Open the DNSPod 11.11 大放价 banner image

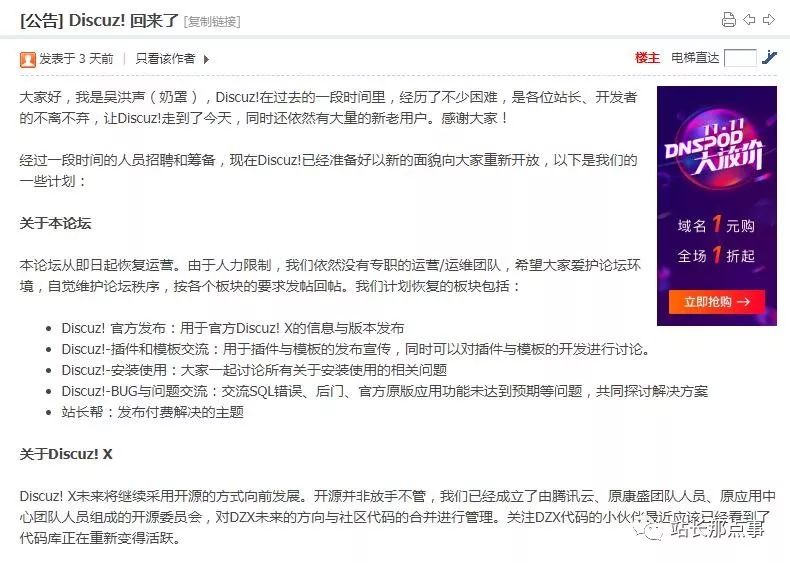coord(716,206)
